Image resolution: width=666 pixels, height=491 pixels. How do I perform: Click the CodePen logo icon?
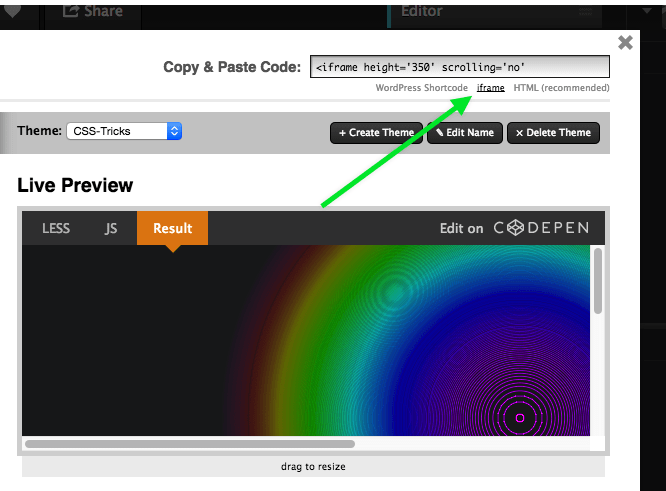pyautogui.click(x=516, y=228)
